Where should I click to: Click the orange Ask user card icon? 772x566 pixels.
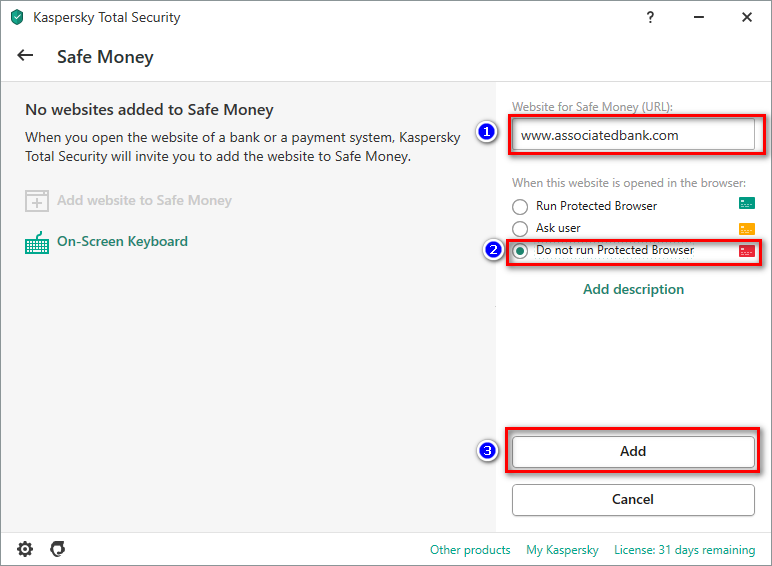point(746,228)
